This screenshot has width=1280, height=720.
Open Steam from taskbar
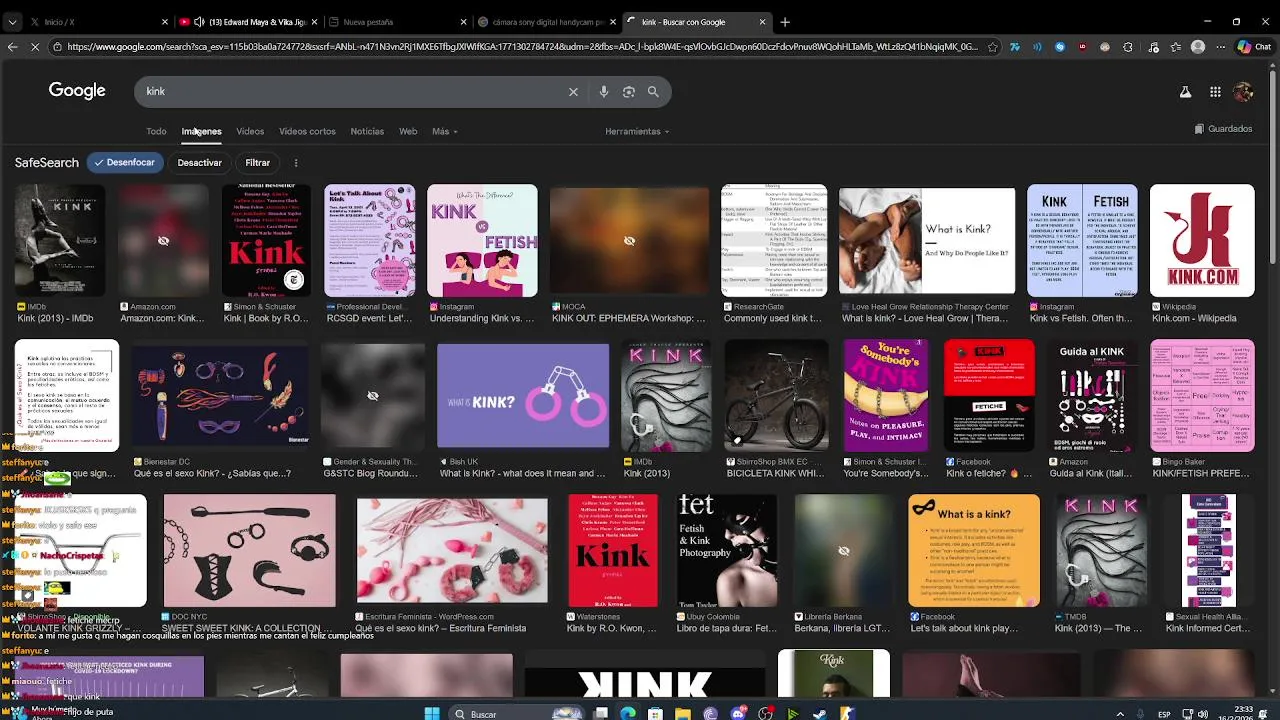pyautogui.click(x=820, y=713)
